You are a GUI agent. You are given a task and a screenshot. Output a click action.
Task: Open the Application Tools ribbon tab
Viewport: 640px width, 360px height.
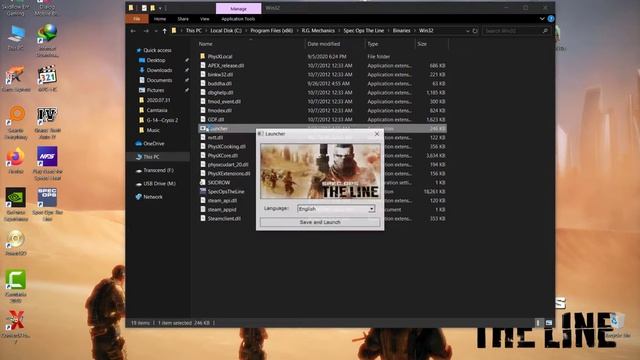pyautogui.click(x=238, y=19)
